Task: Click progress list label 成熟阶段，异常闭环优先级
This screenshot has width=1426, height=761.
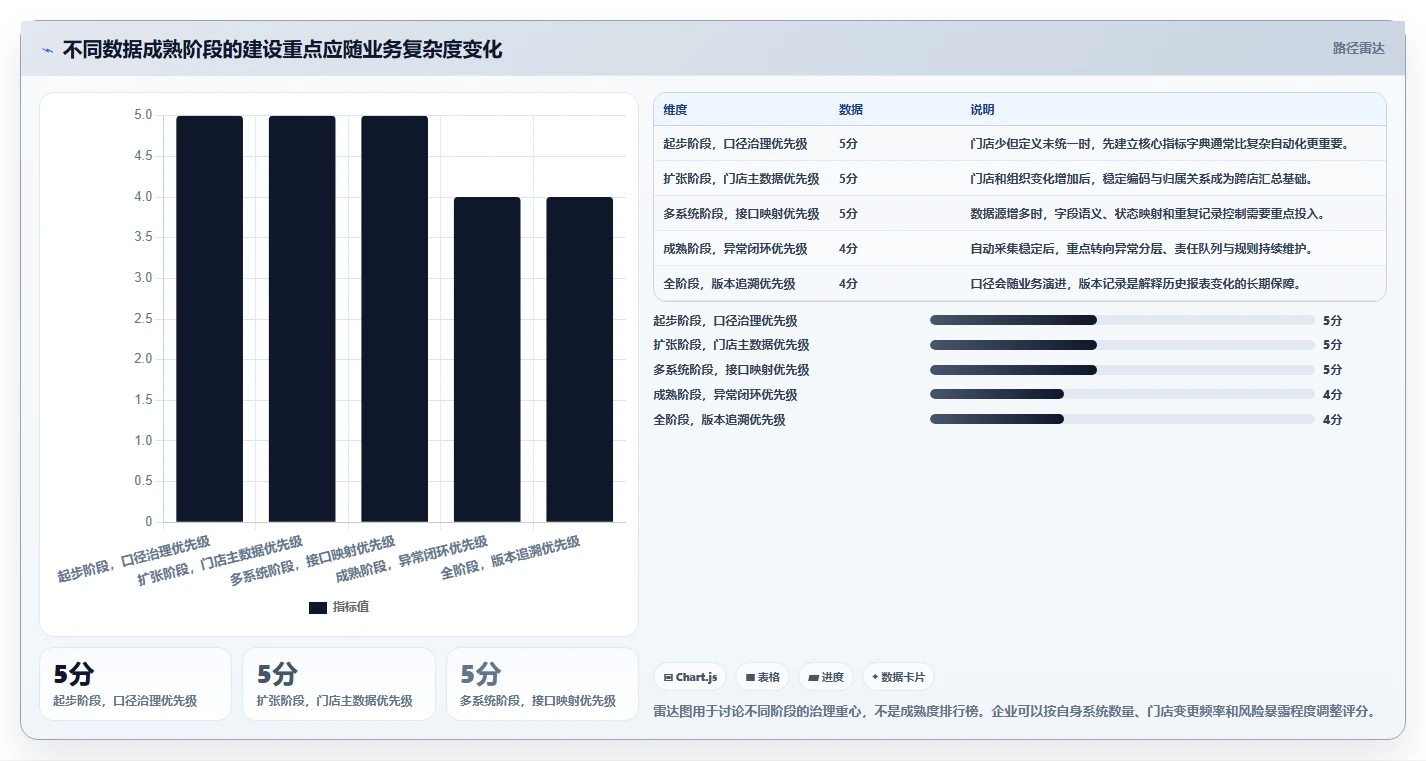Action: [725, 395]
